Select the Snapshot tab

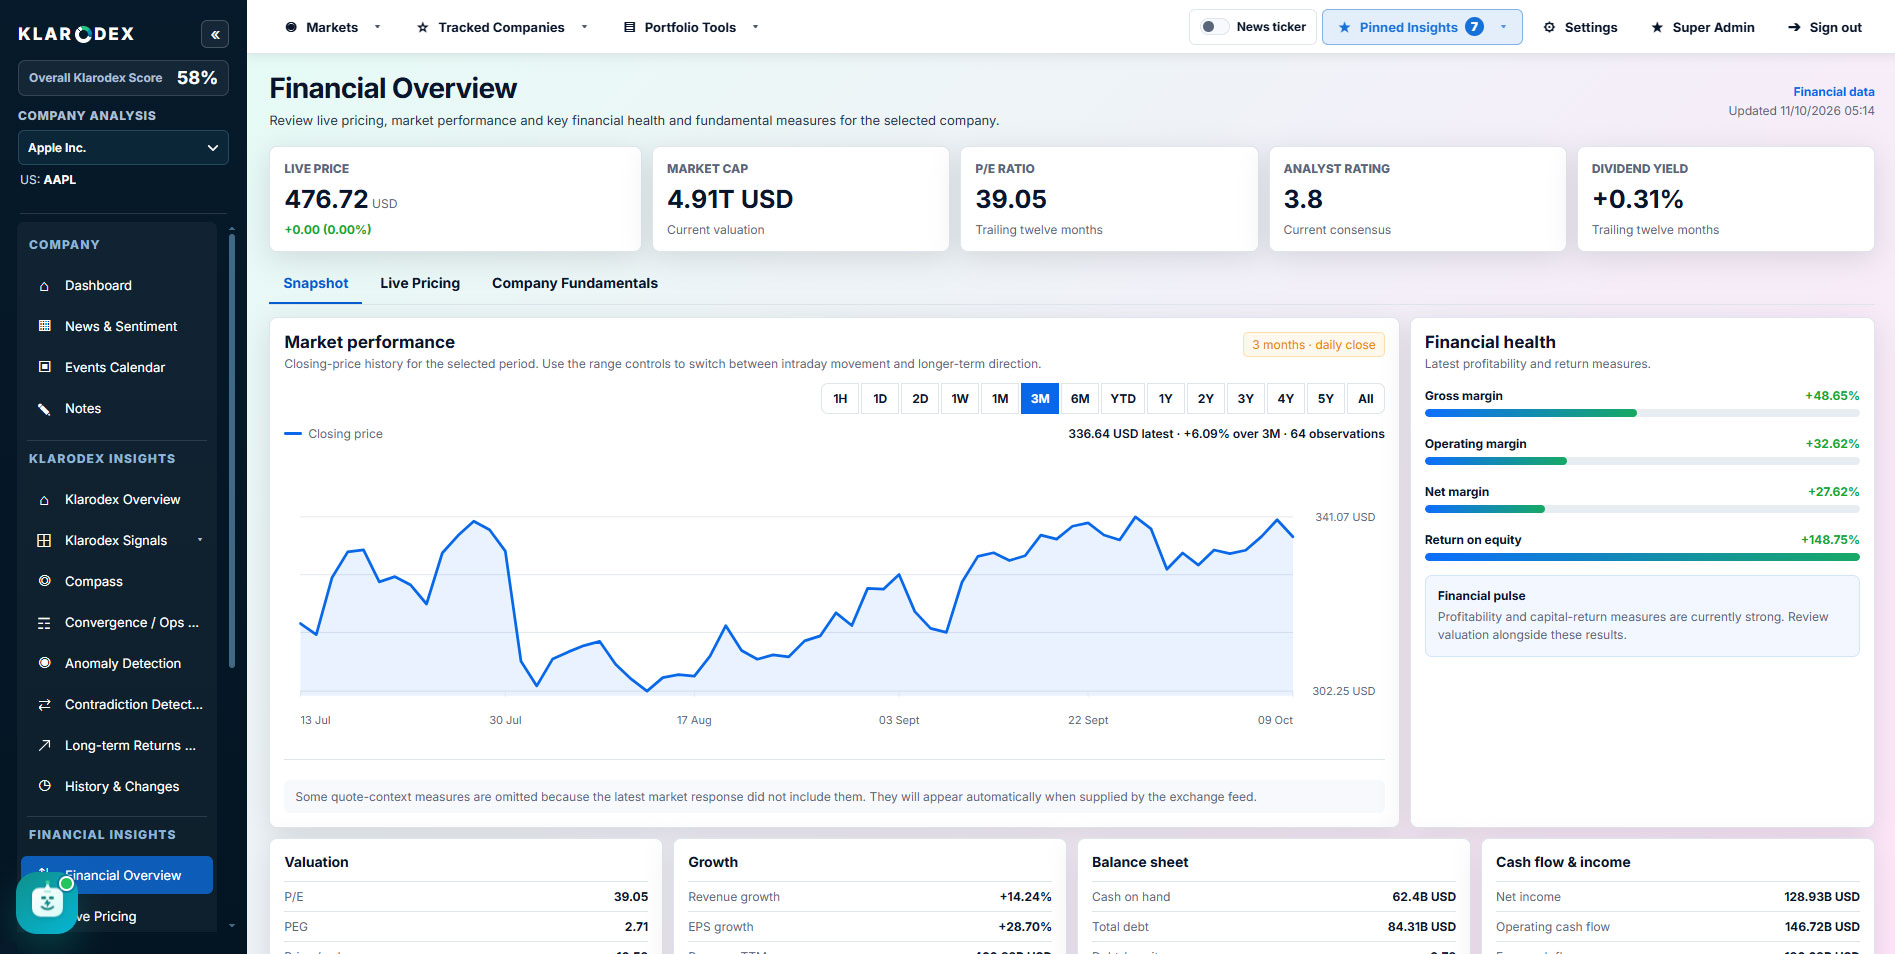[x=316, y=283]
